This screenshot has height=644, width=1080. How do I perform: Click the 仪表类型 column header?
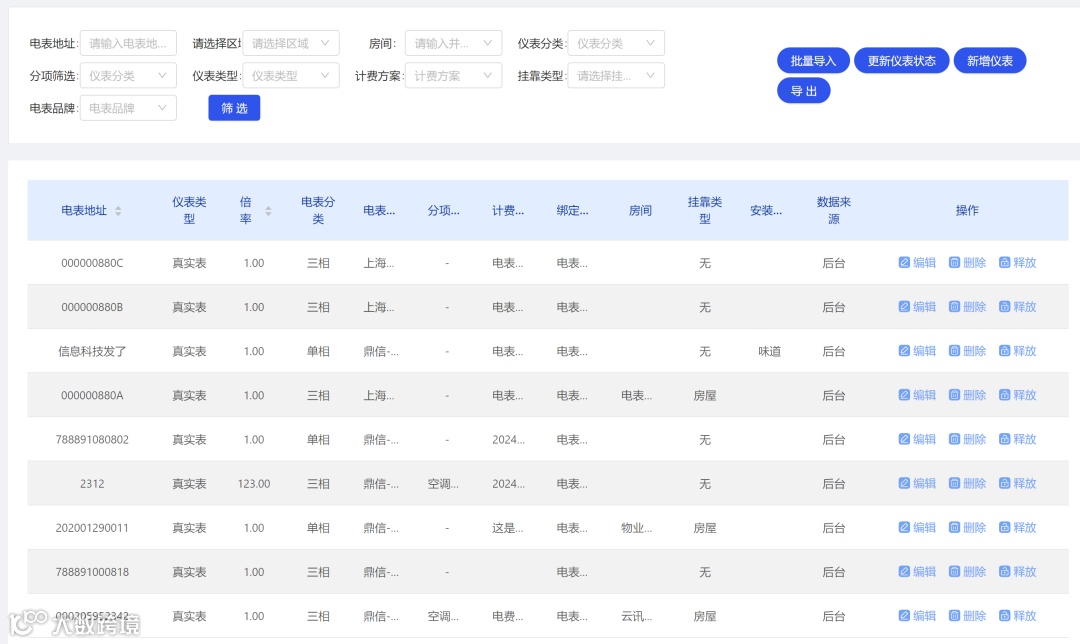189,210
